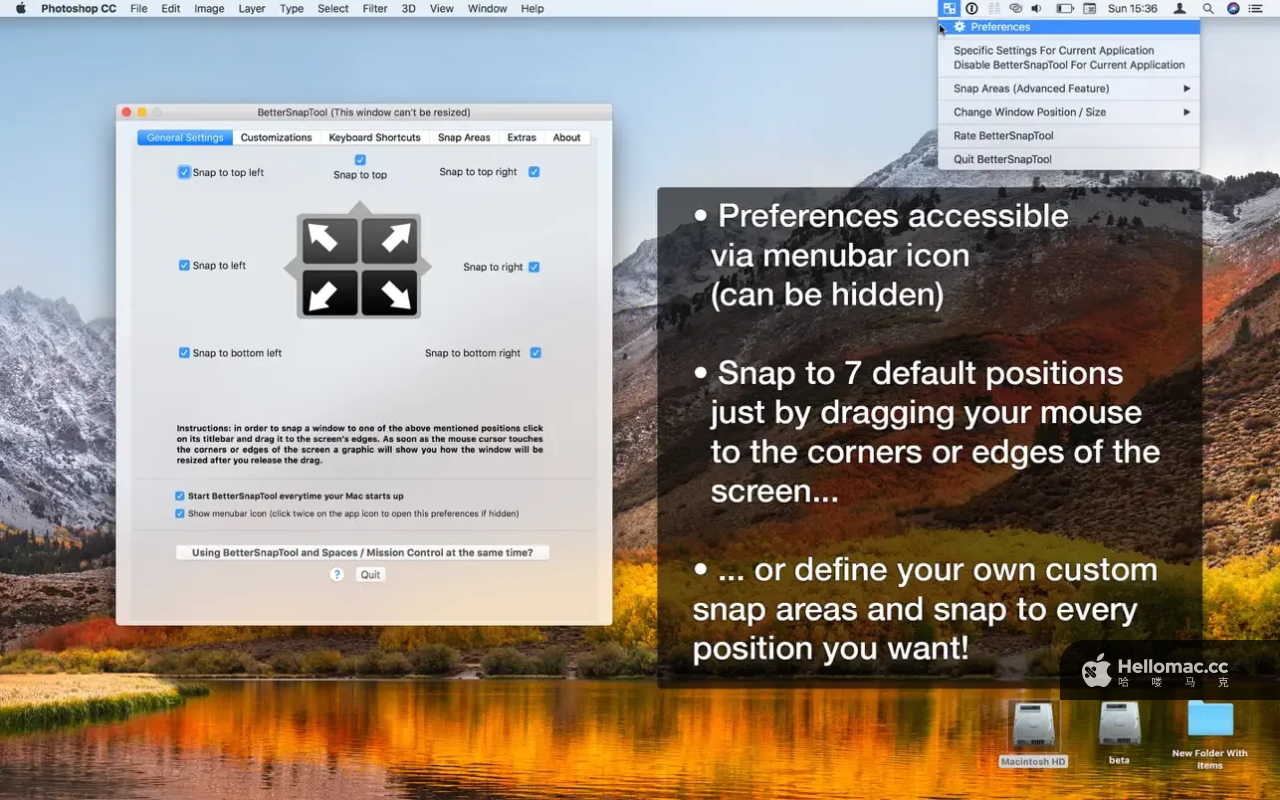
Task: Open the Apple menu
Action: click(x=20, y=8)
